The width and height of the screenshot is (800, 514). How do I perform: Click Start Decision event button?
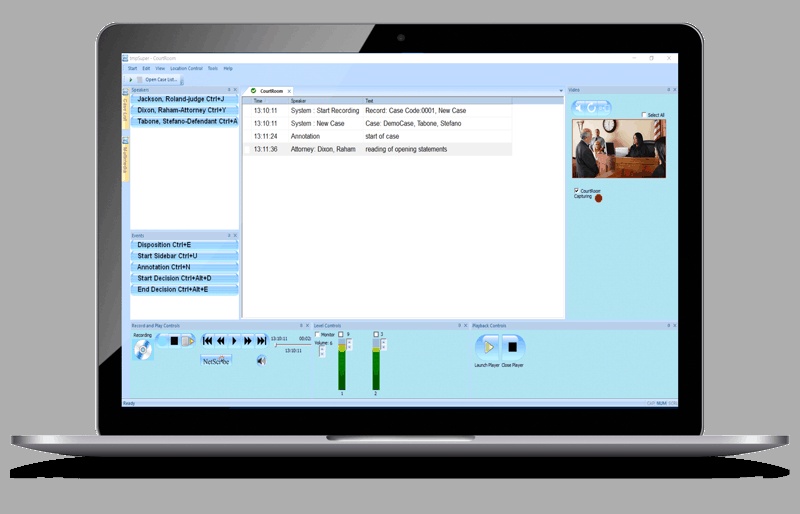[184, 279]
